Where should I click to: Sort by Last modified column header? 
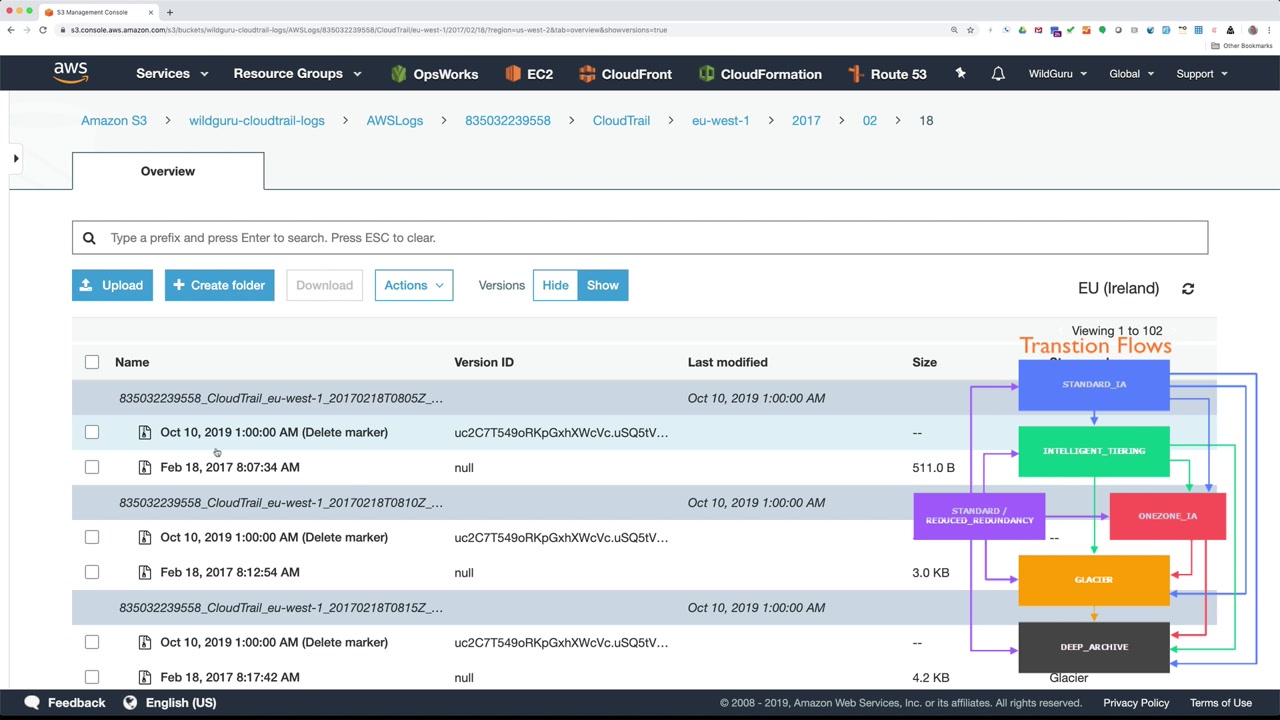pos(728,362)
